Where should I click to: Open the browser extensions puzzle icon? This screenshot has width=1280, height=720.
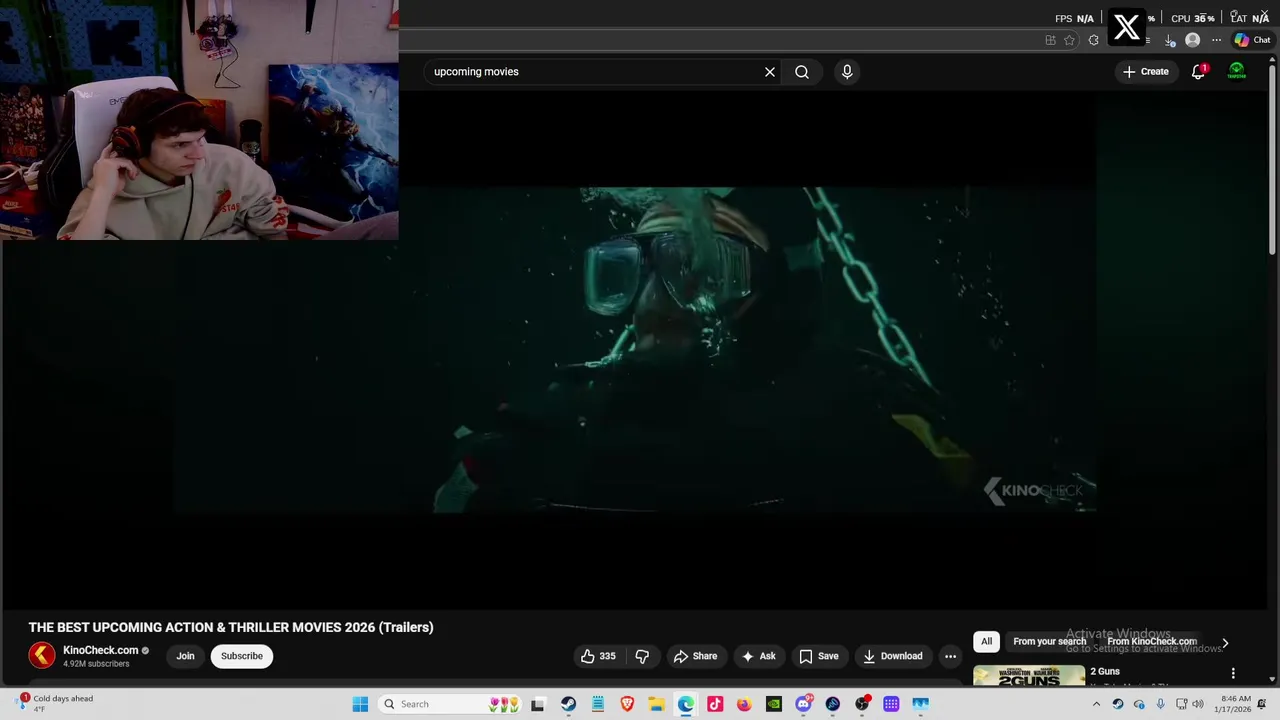pos(1094,40)
